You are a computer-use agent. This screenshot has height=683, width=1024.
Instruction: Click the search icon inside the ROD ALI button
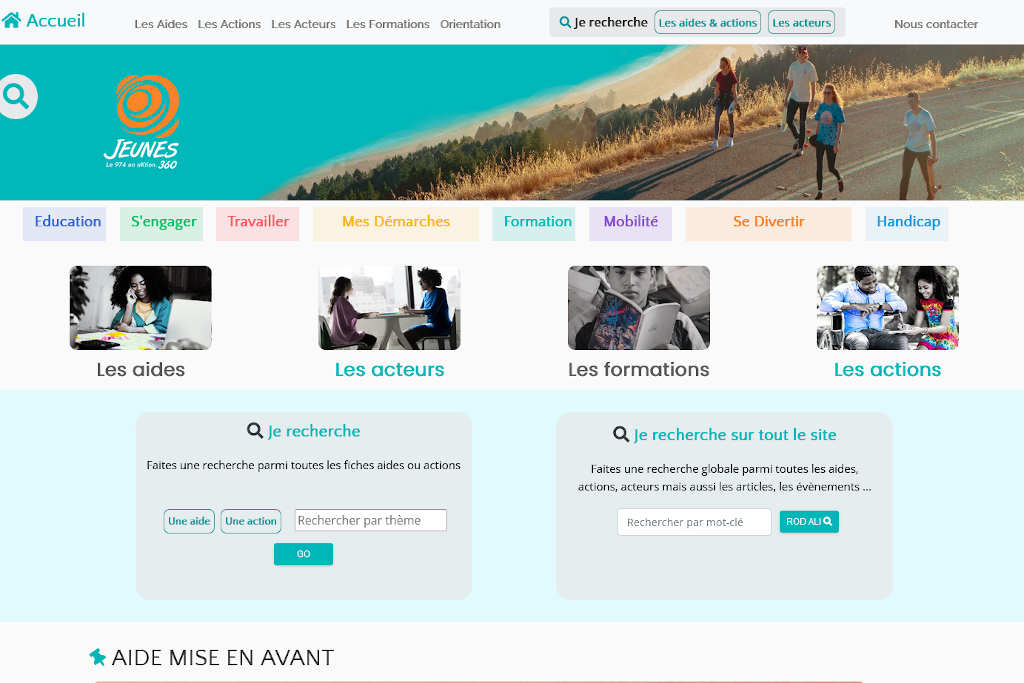[828, 521]
